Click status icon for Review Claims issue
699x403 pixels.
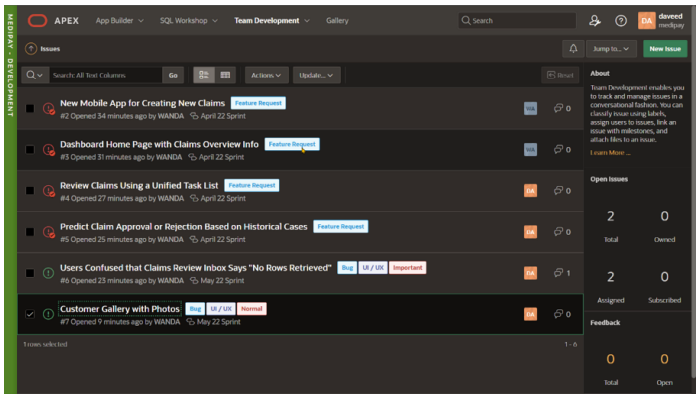click(x=49, y=191)
